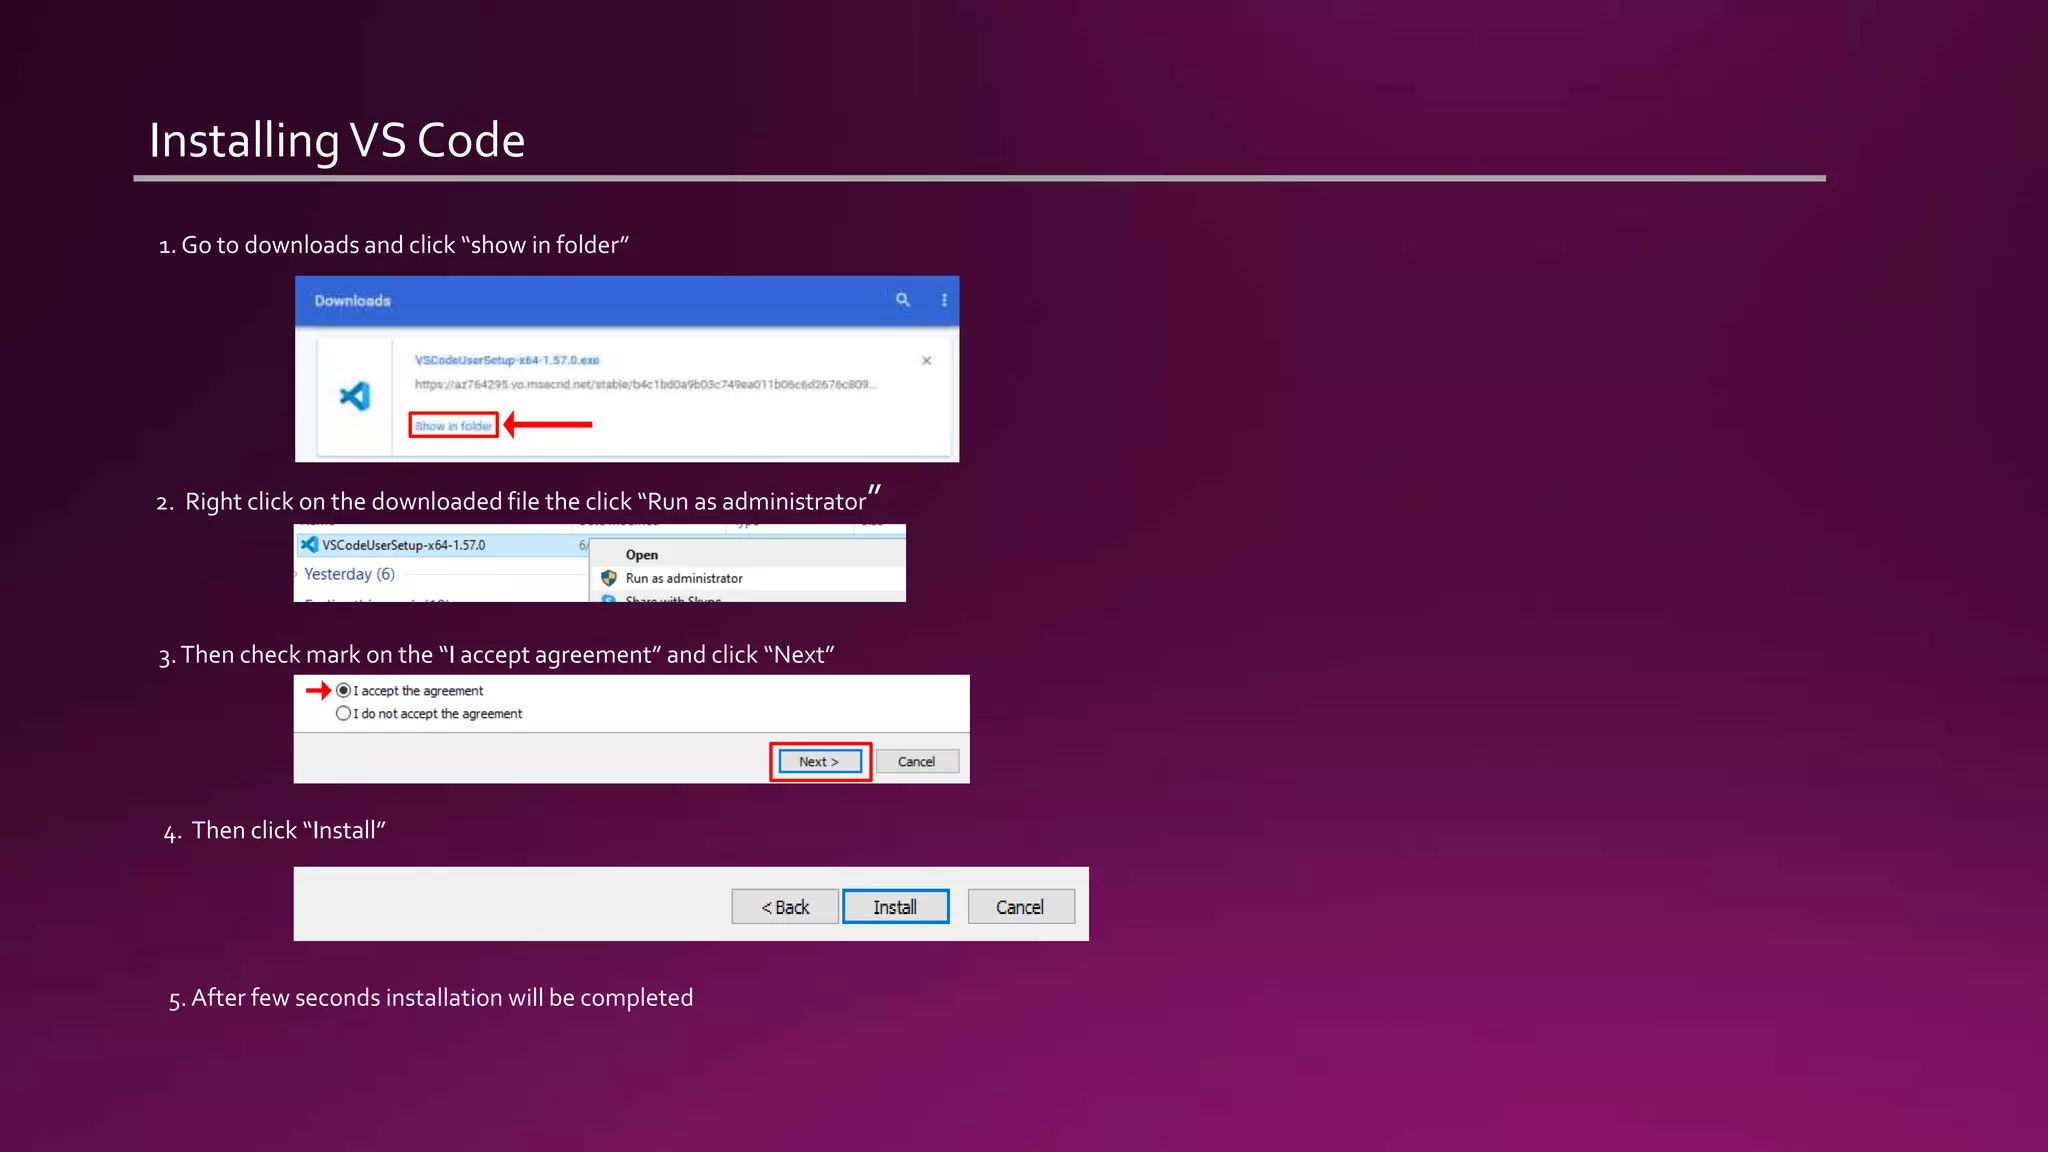
Task: Click the download source URL text
Action: 646,384
